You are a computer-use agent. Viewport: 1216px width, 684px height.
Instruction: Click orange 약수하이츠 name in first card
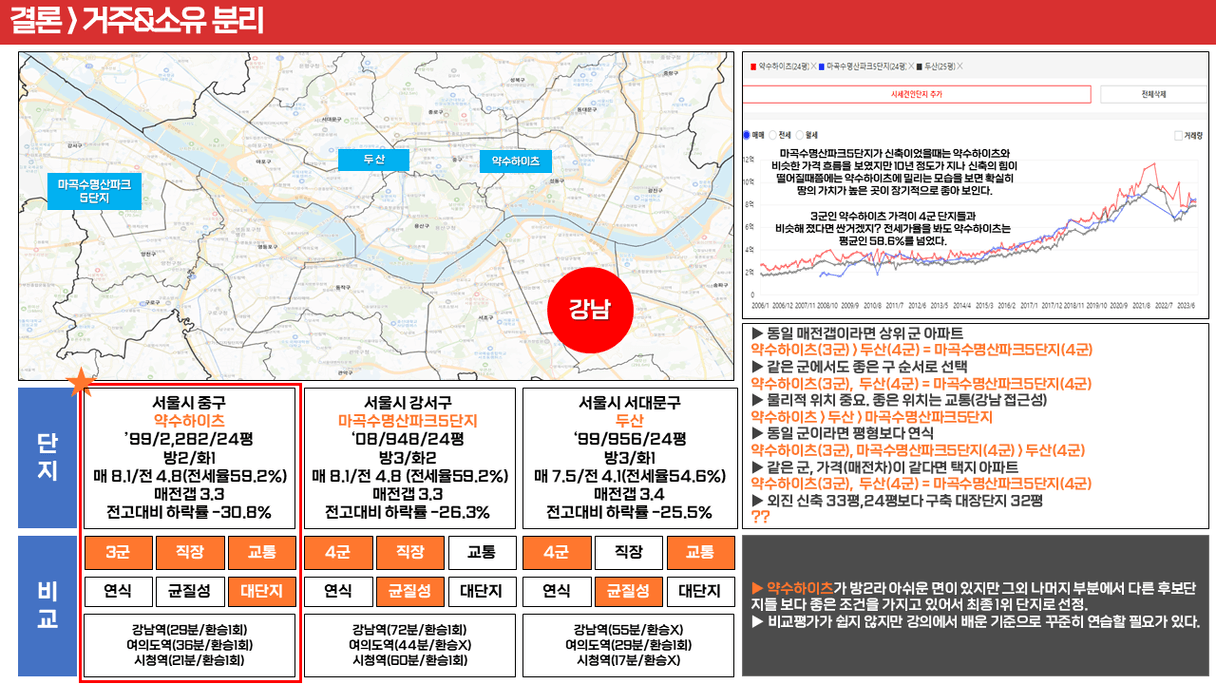point(189,421)
